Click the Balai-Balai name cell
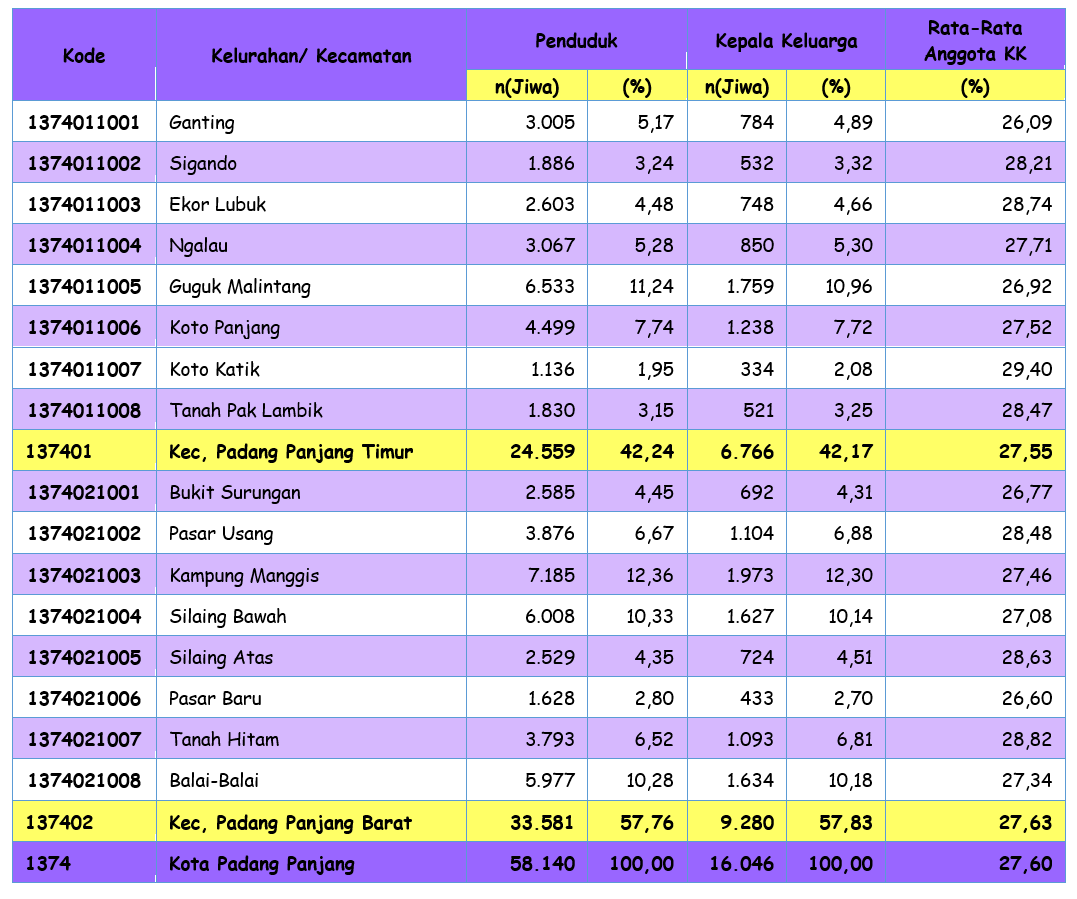The height and width of the screenshot is (899, 1077). tap(215, 781)
